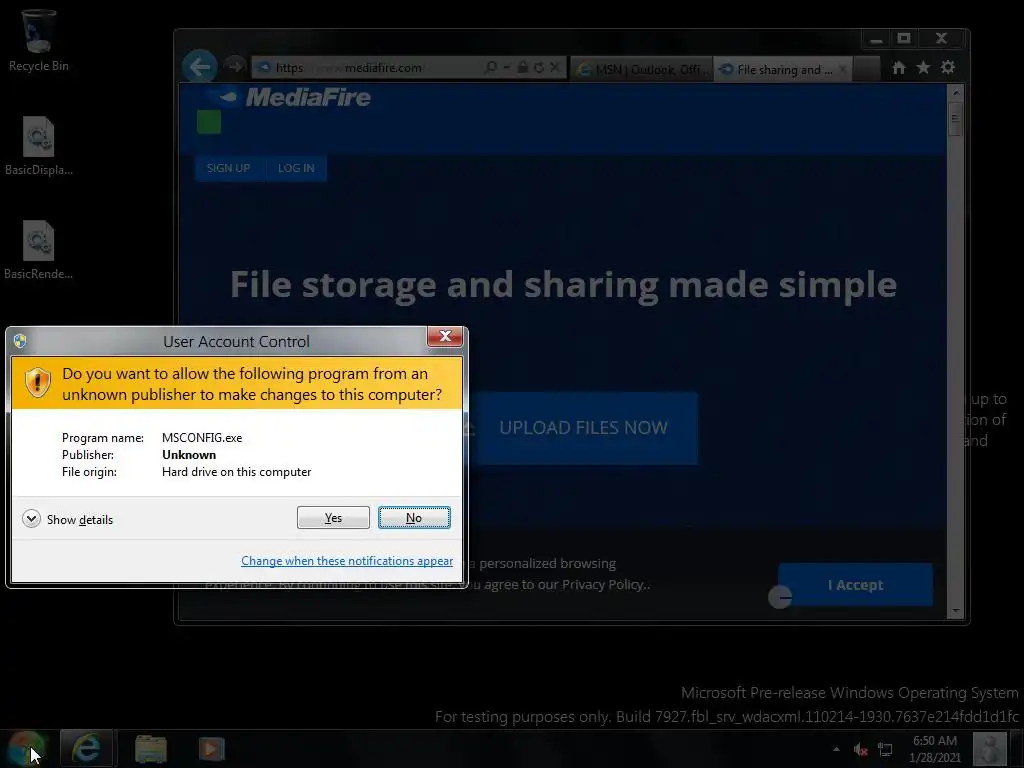This screenshot has height=768, width=1024.
Task: Open the Tools gear in Internet Explorer
Action: pyautogui.click(x=948, y=67)
